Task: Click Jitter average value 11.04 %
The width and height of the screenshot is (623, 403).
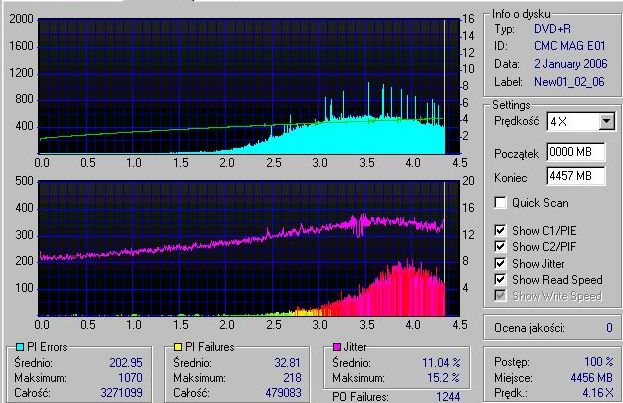Action: [441, 363]
